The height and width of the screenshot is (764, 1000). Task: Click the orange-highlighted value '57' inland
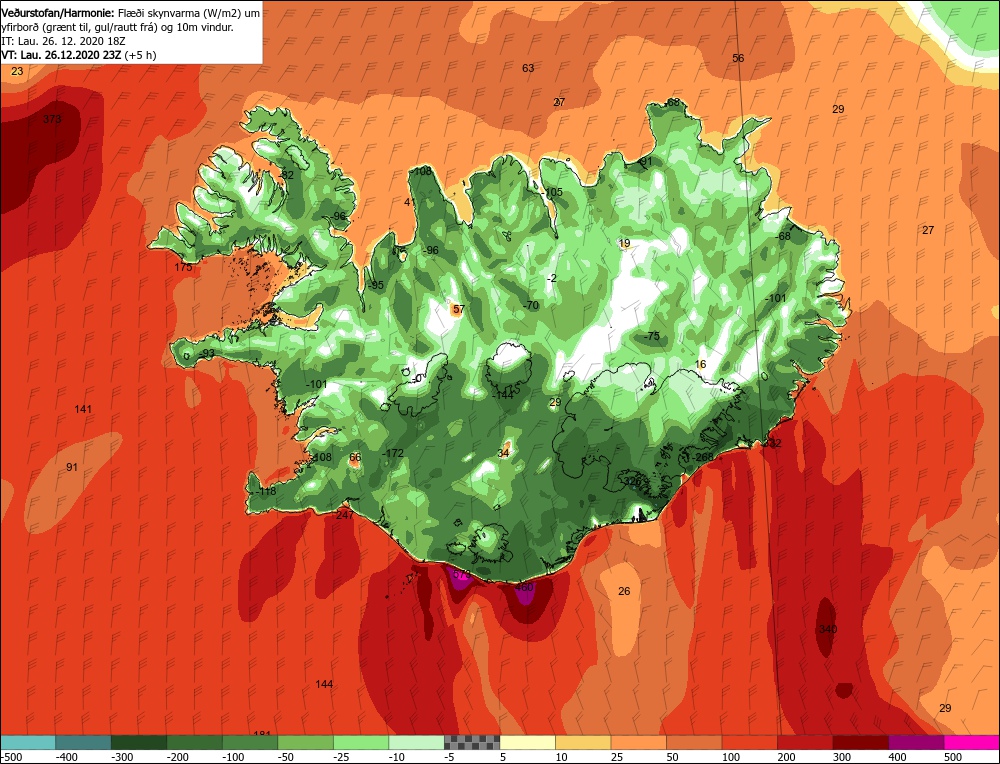(x=458, y=309)
